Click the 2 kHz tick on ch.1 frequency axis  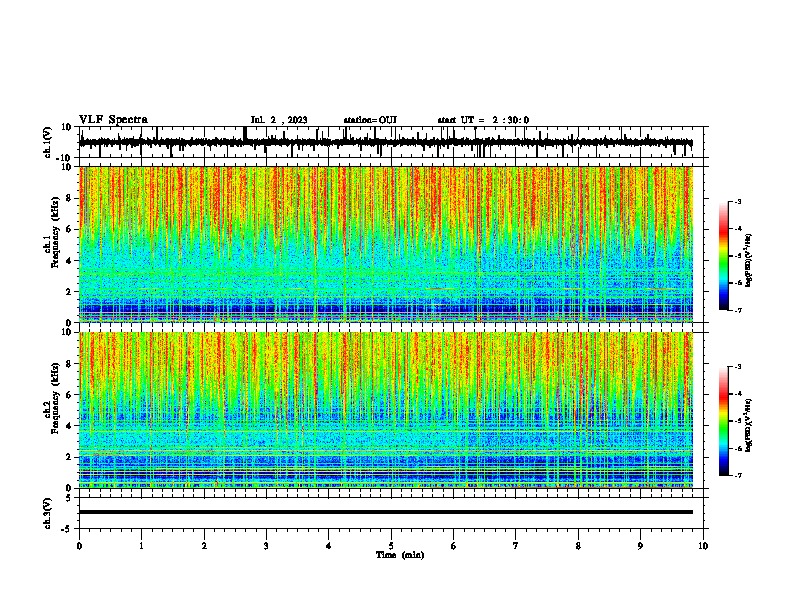click(69, 291)
